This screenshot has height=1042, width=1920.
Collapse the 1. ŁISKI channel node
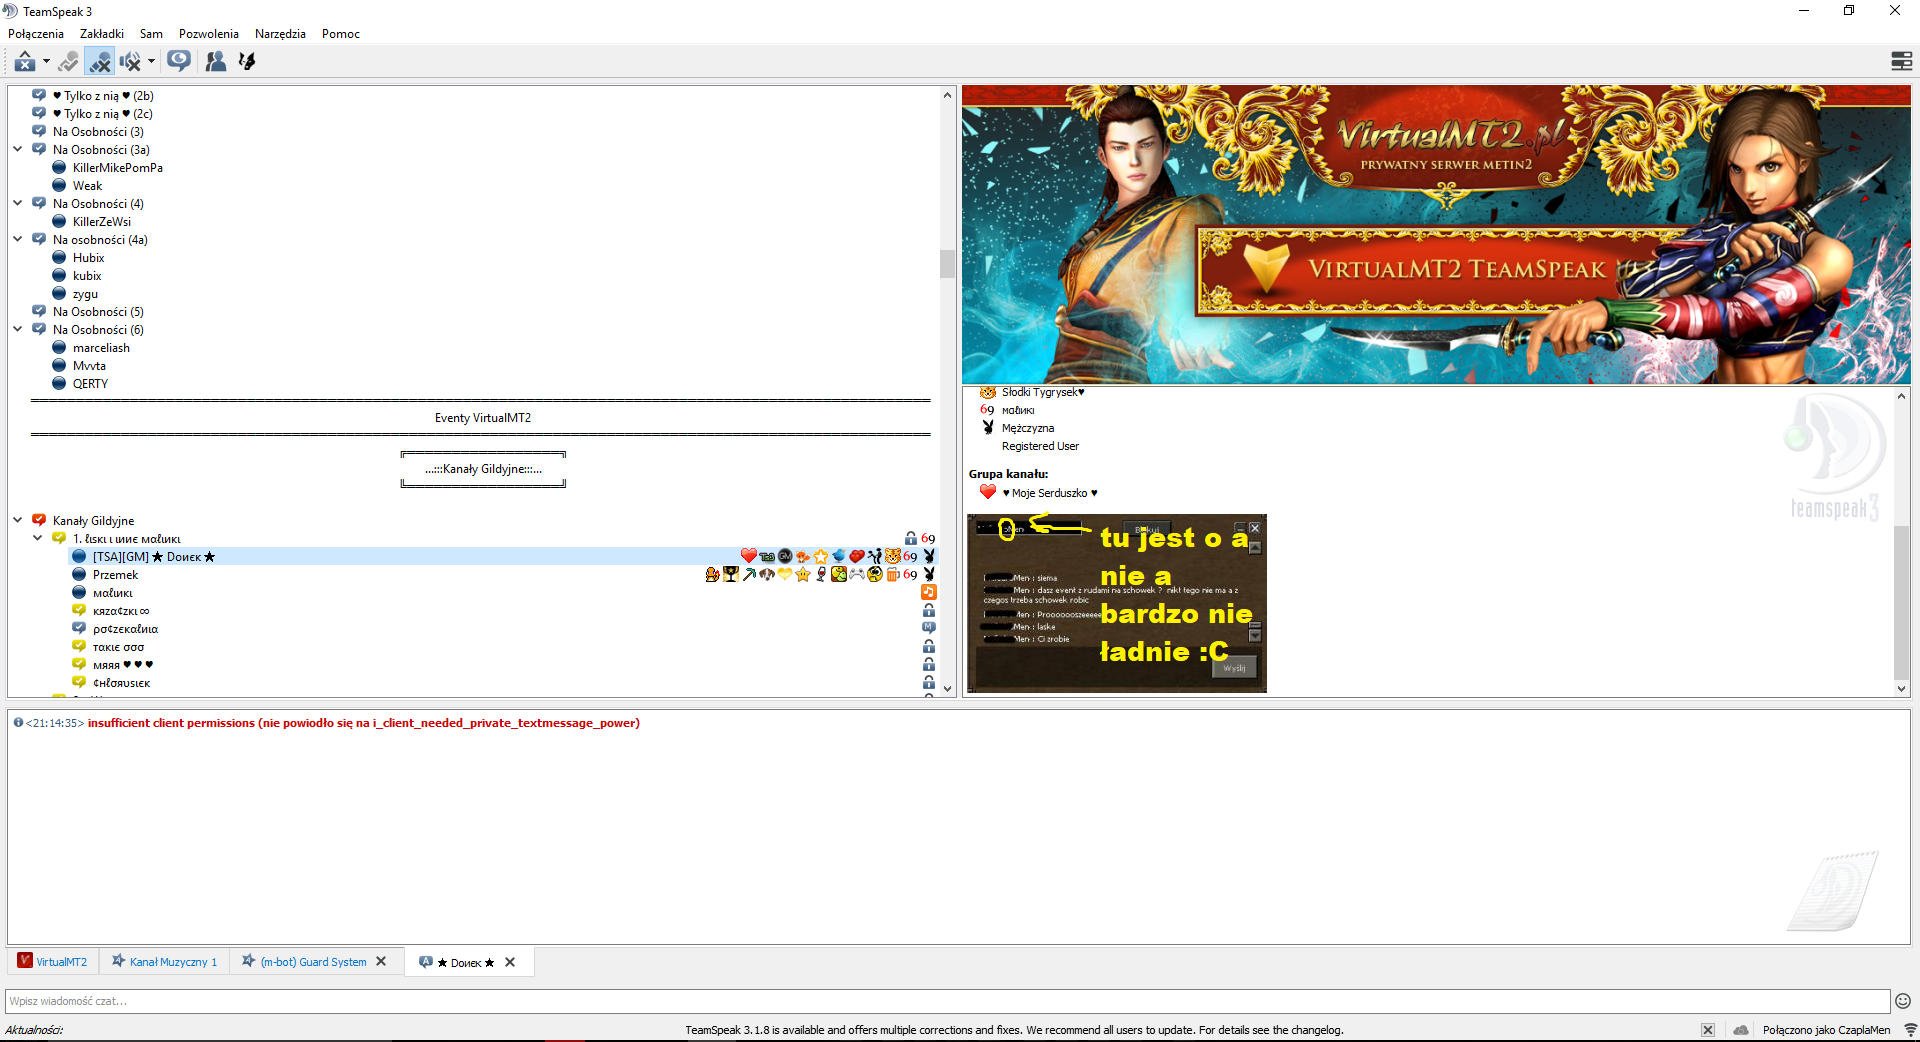tap(38, 538)
